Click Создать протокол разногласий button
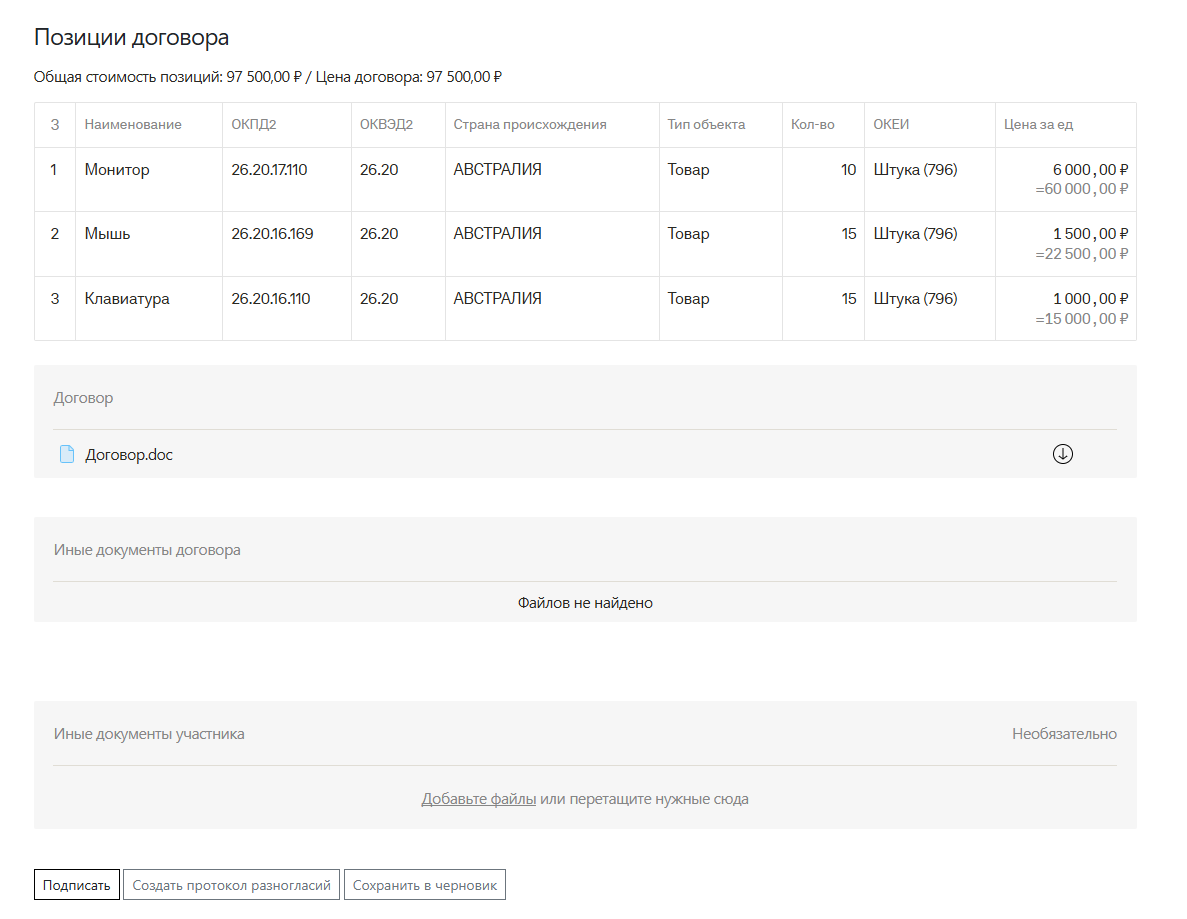The width and height of the screenshot is (1187, 919). click(x=231, y=885)
